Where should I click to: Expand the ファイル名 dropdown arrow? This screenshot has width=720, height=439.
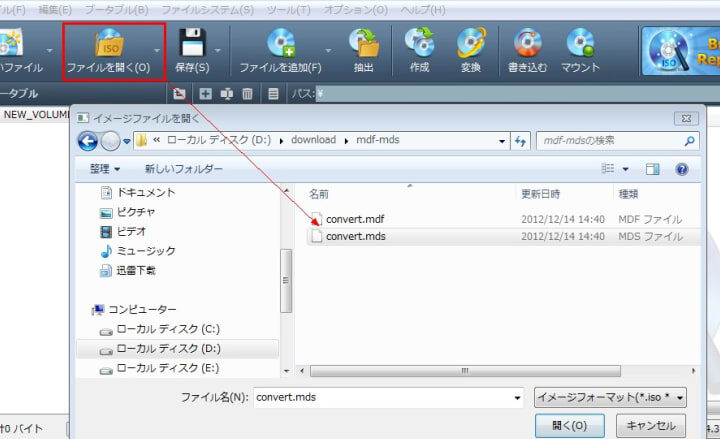[x=518, y=398]
